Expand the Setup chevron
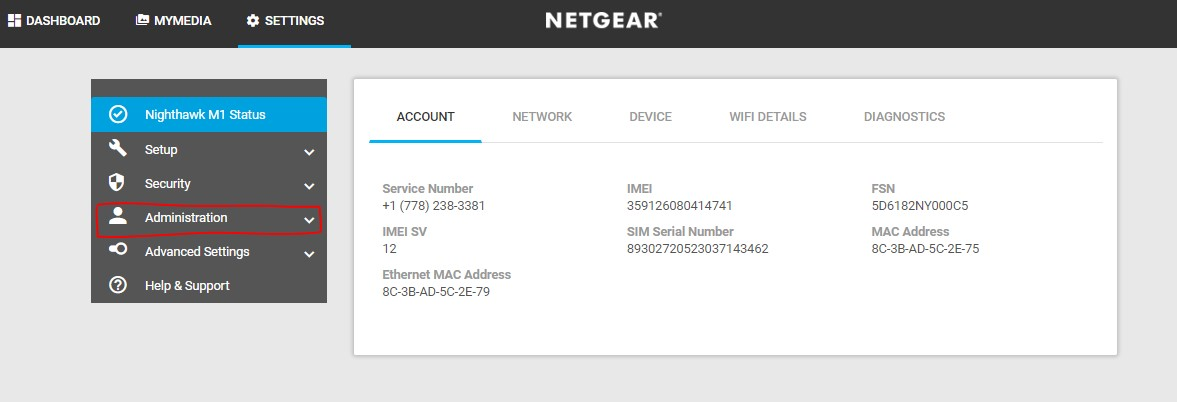The width and height of the screenshot is (1177, 402). (x=309, y=152)
